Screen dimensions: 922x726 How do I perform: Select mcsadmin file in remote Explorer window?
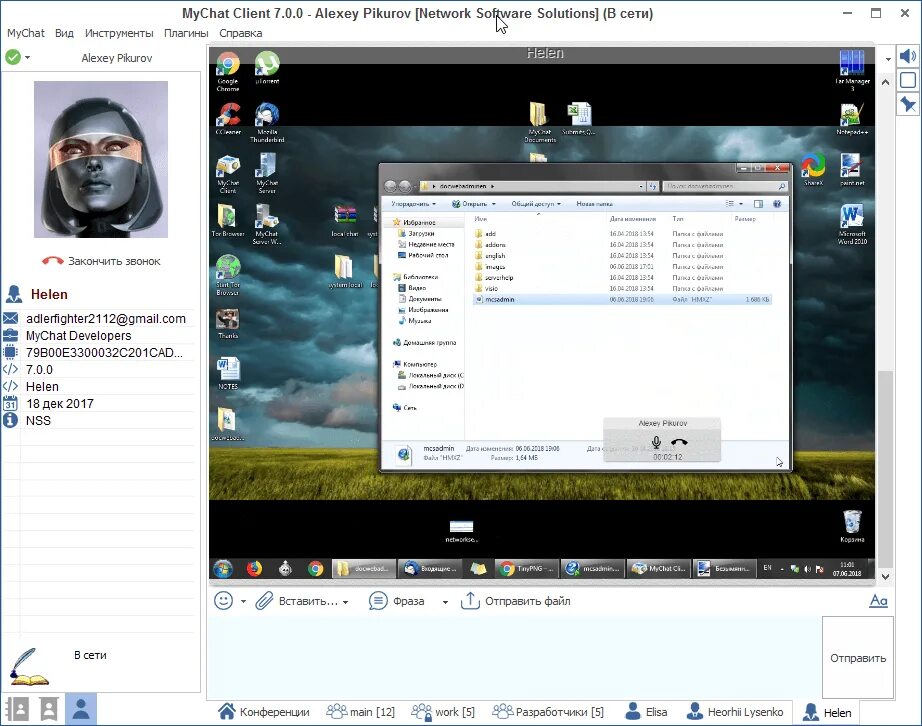(622, 299)
